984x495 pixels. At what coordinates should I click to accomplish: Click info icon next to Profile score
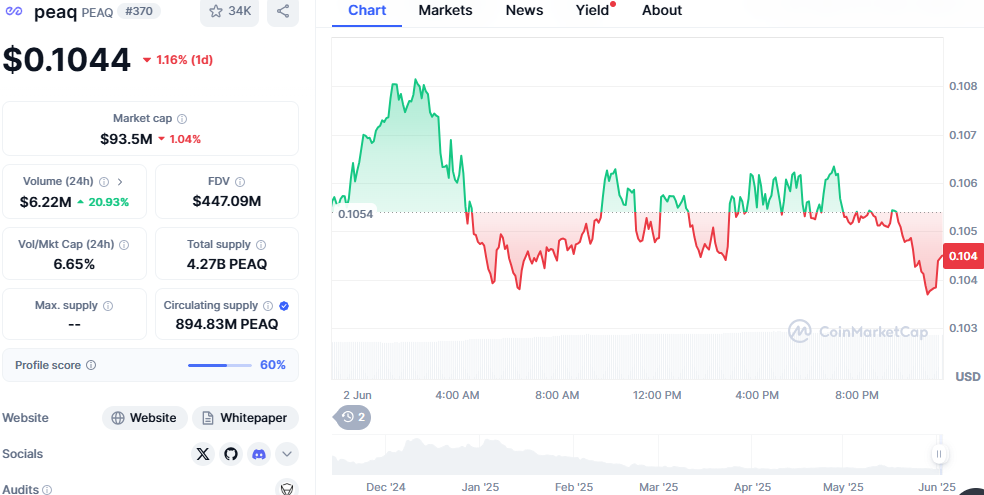(91, 365)
